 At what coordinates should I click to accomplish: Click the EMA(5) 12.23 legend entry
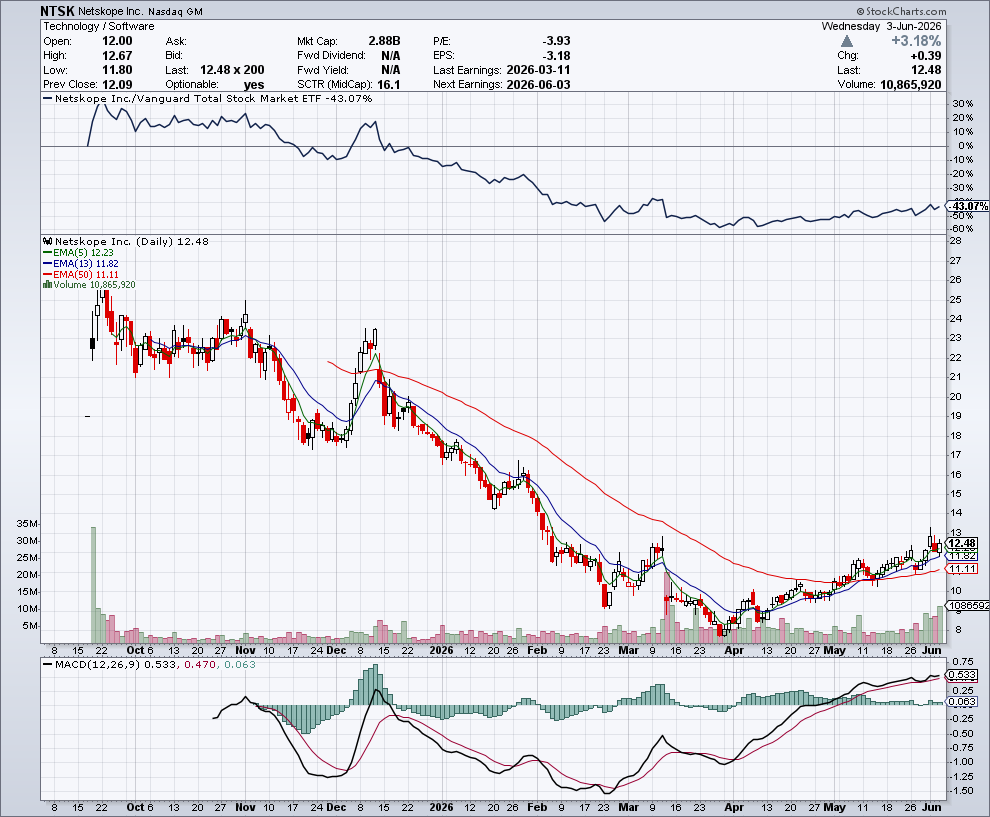78,253
